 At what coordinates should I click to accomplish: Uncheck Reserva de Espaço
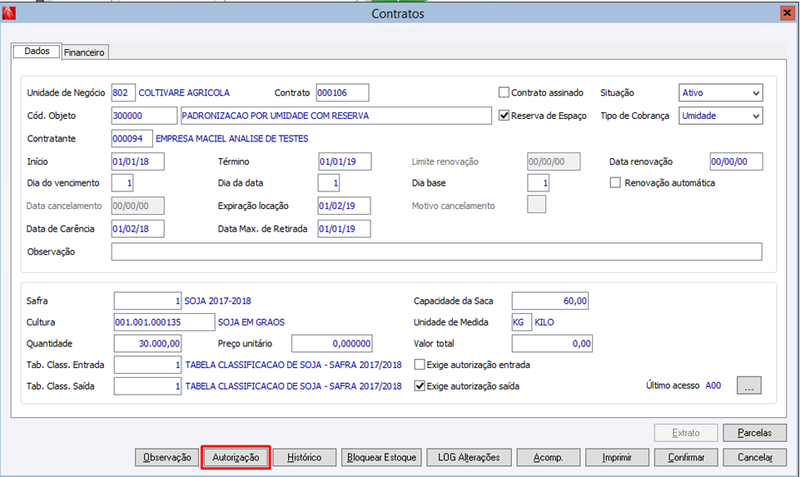click(x=504, y=115)
